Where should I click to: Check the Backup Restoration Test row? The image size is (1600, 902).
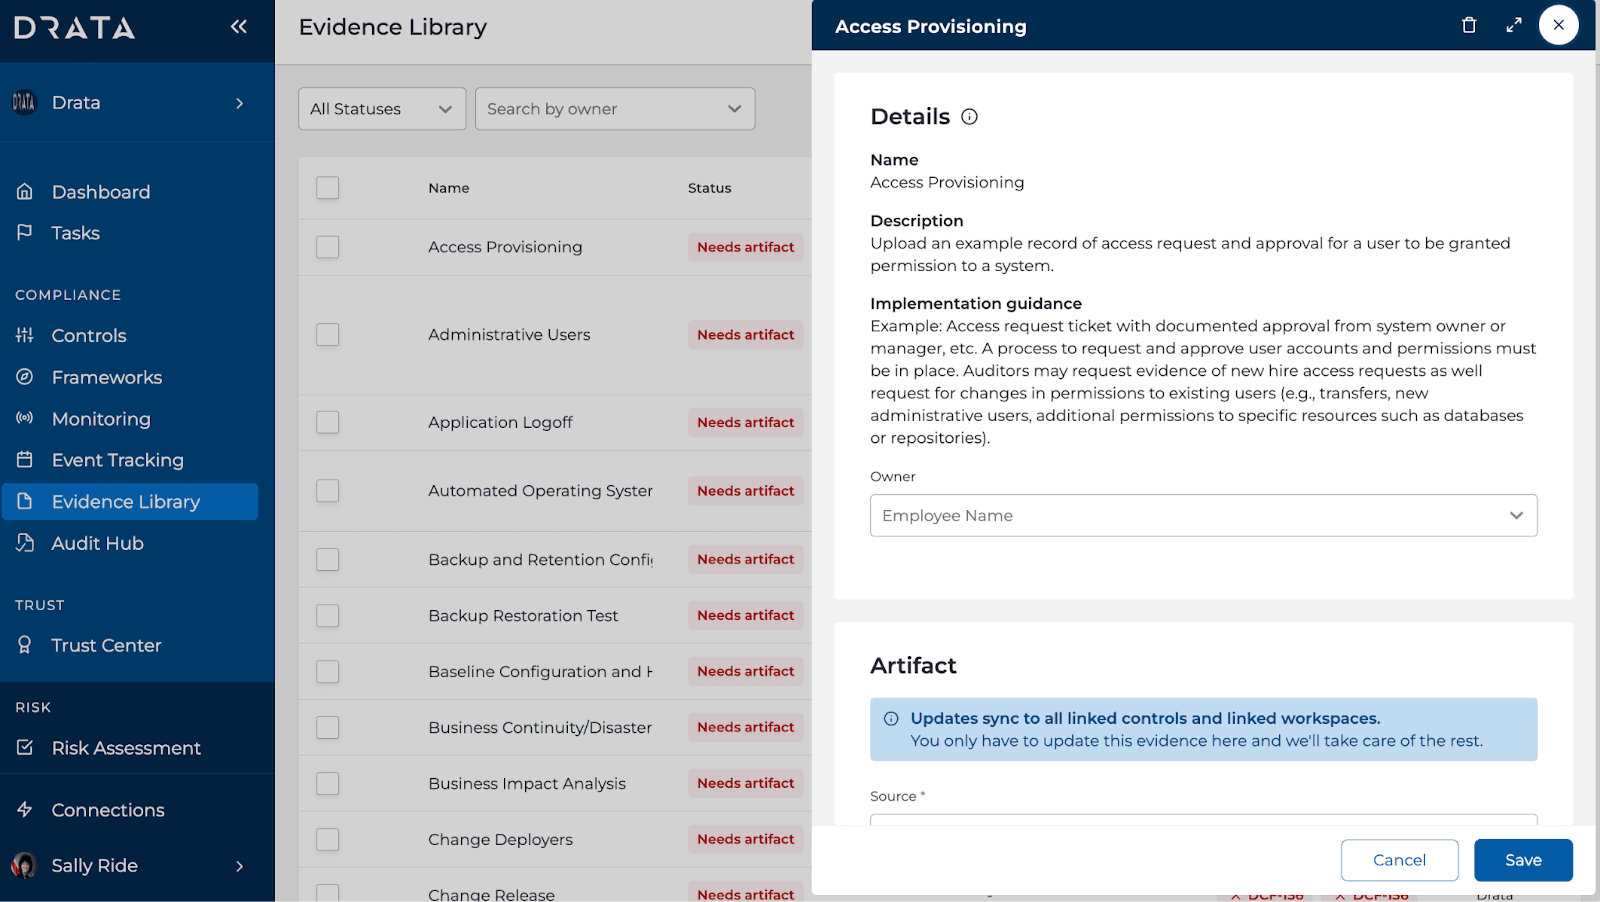[328, 616]
